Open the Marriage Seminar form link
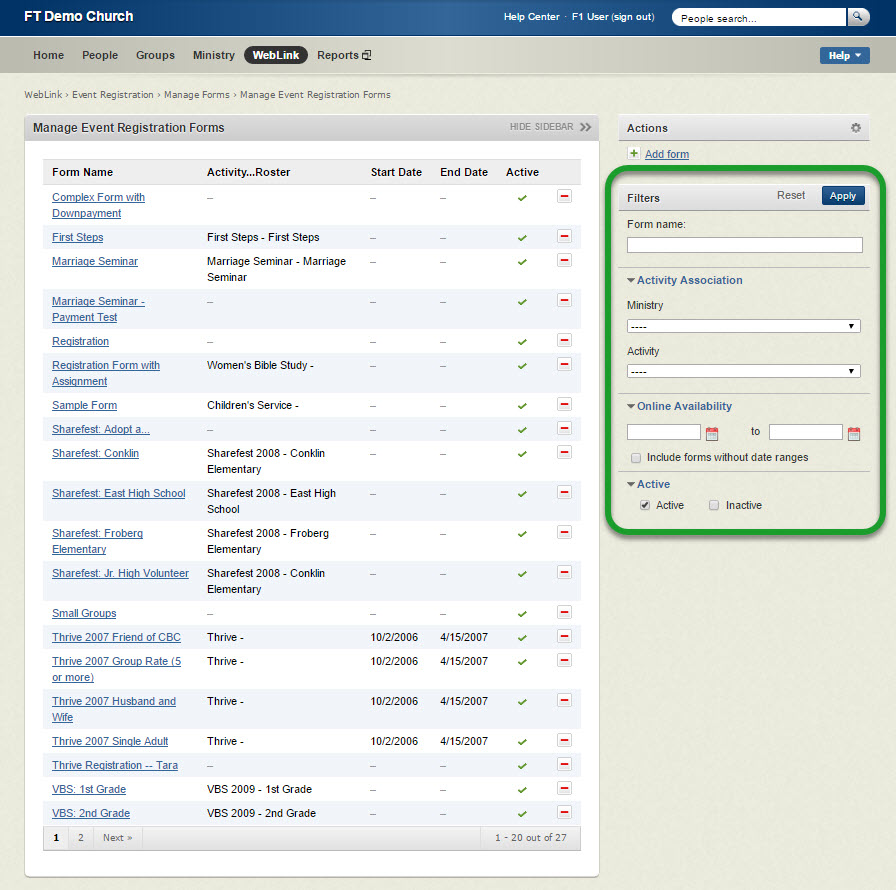Viewport: 896px width, 890px height. pyautogui.click(x=95, y=261)
